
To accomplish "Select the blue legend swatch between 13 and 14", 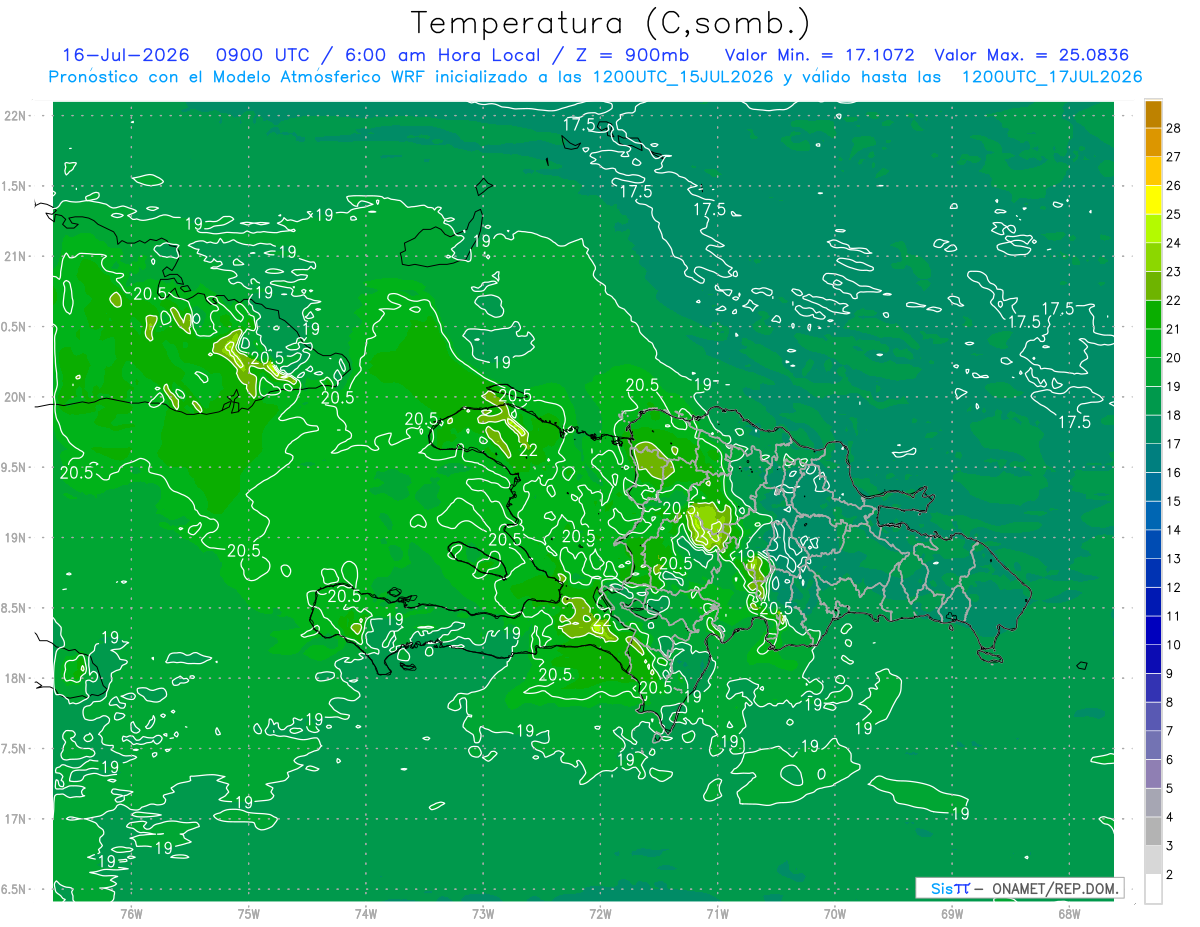I will coord(1153,544).
